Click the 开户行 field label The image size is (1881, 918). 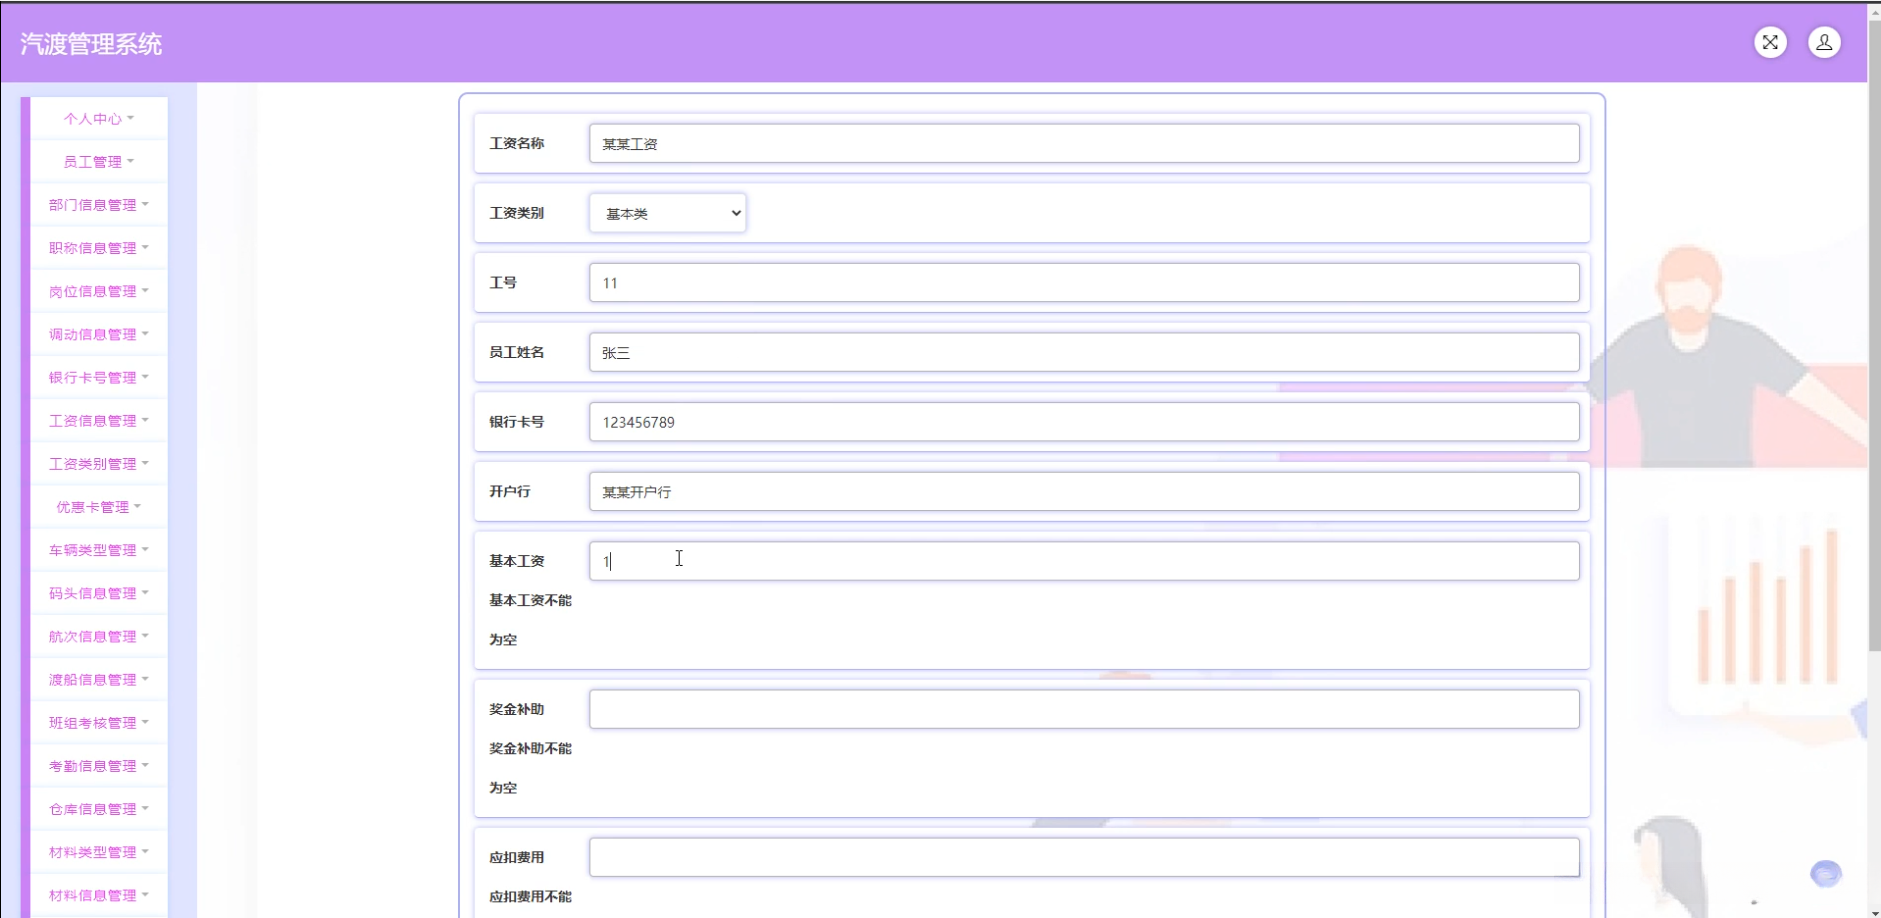point(509,491)
